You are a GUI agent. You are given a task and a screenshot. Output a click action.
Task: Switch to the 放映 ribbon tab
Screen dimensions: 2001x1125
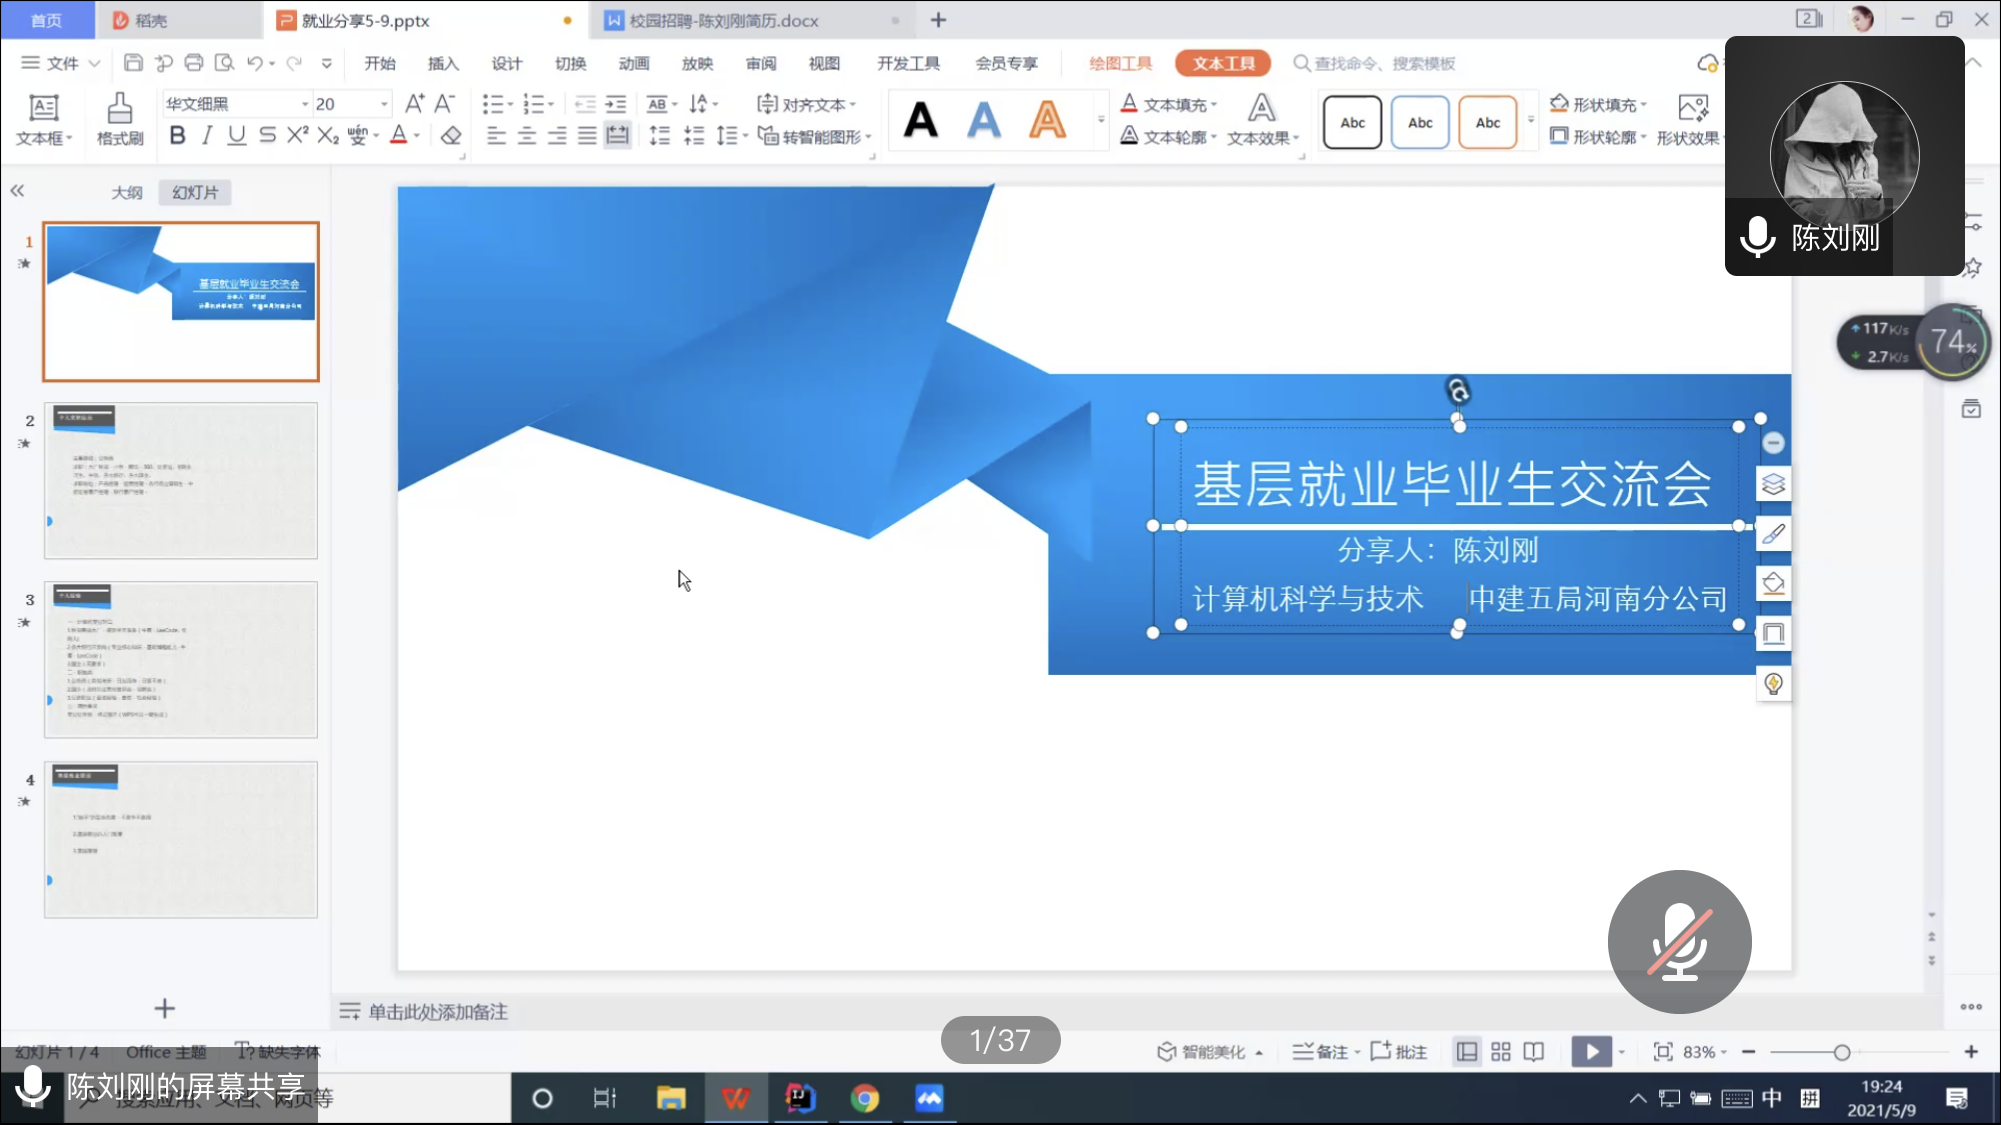pyautogui.click(x=697, y=63)
